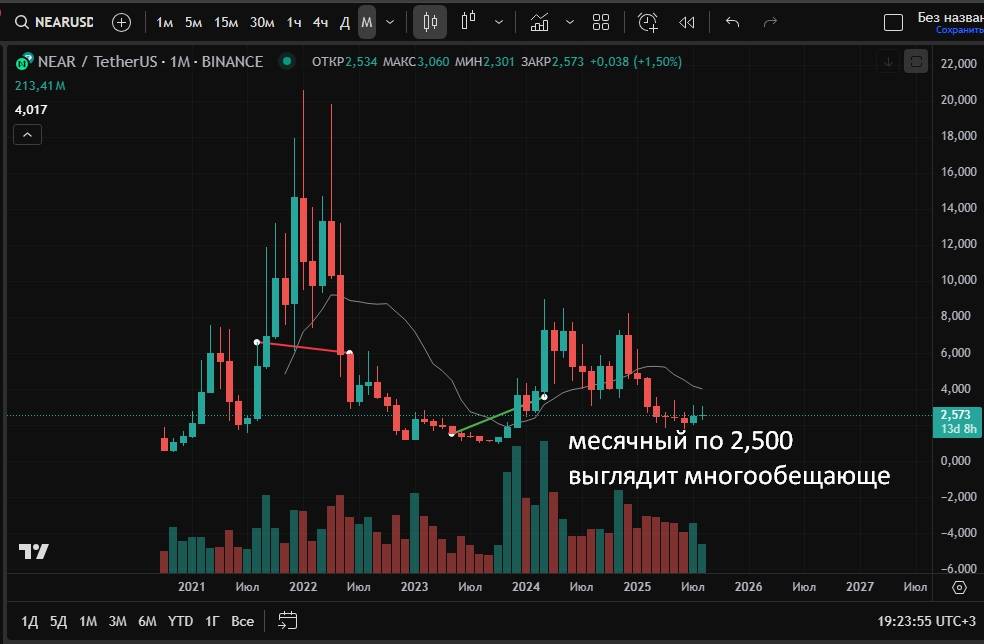Click the add symbol plus icon
This screenshot has width=984, height=644.
[121, 22]
